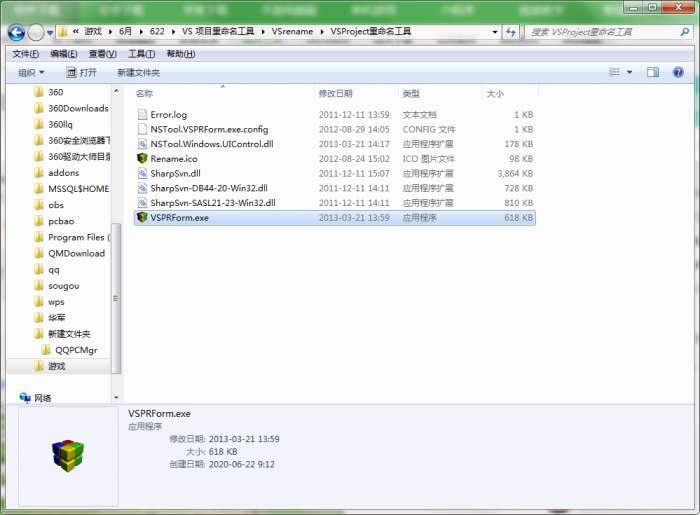Click the 2012-08-24 15:02 date cell
Screen dimensions: 700x515
(354, 158)
